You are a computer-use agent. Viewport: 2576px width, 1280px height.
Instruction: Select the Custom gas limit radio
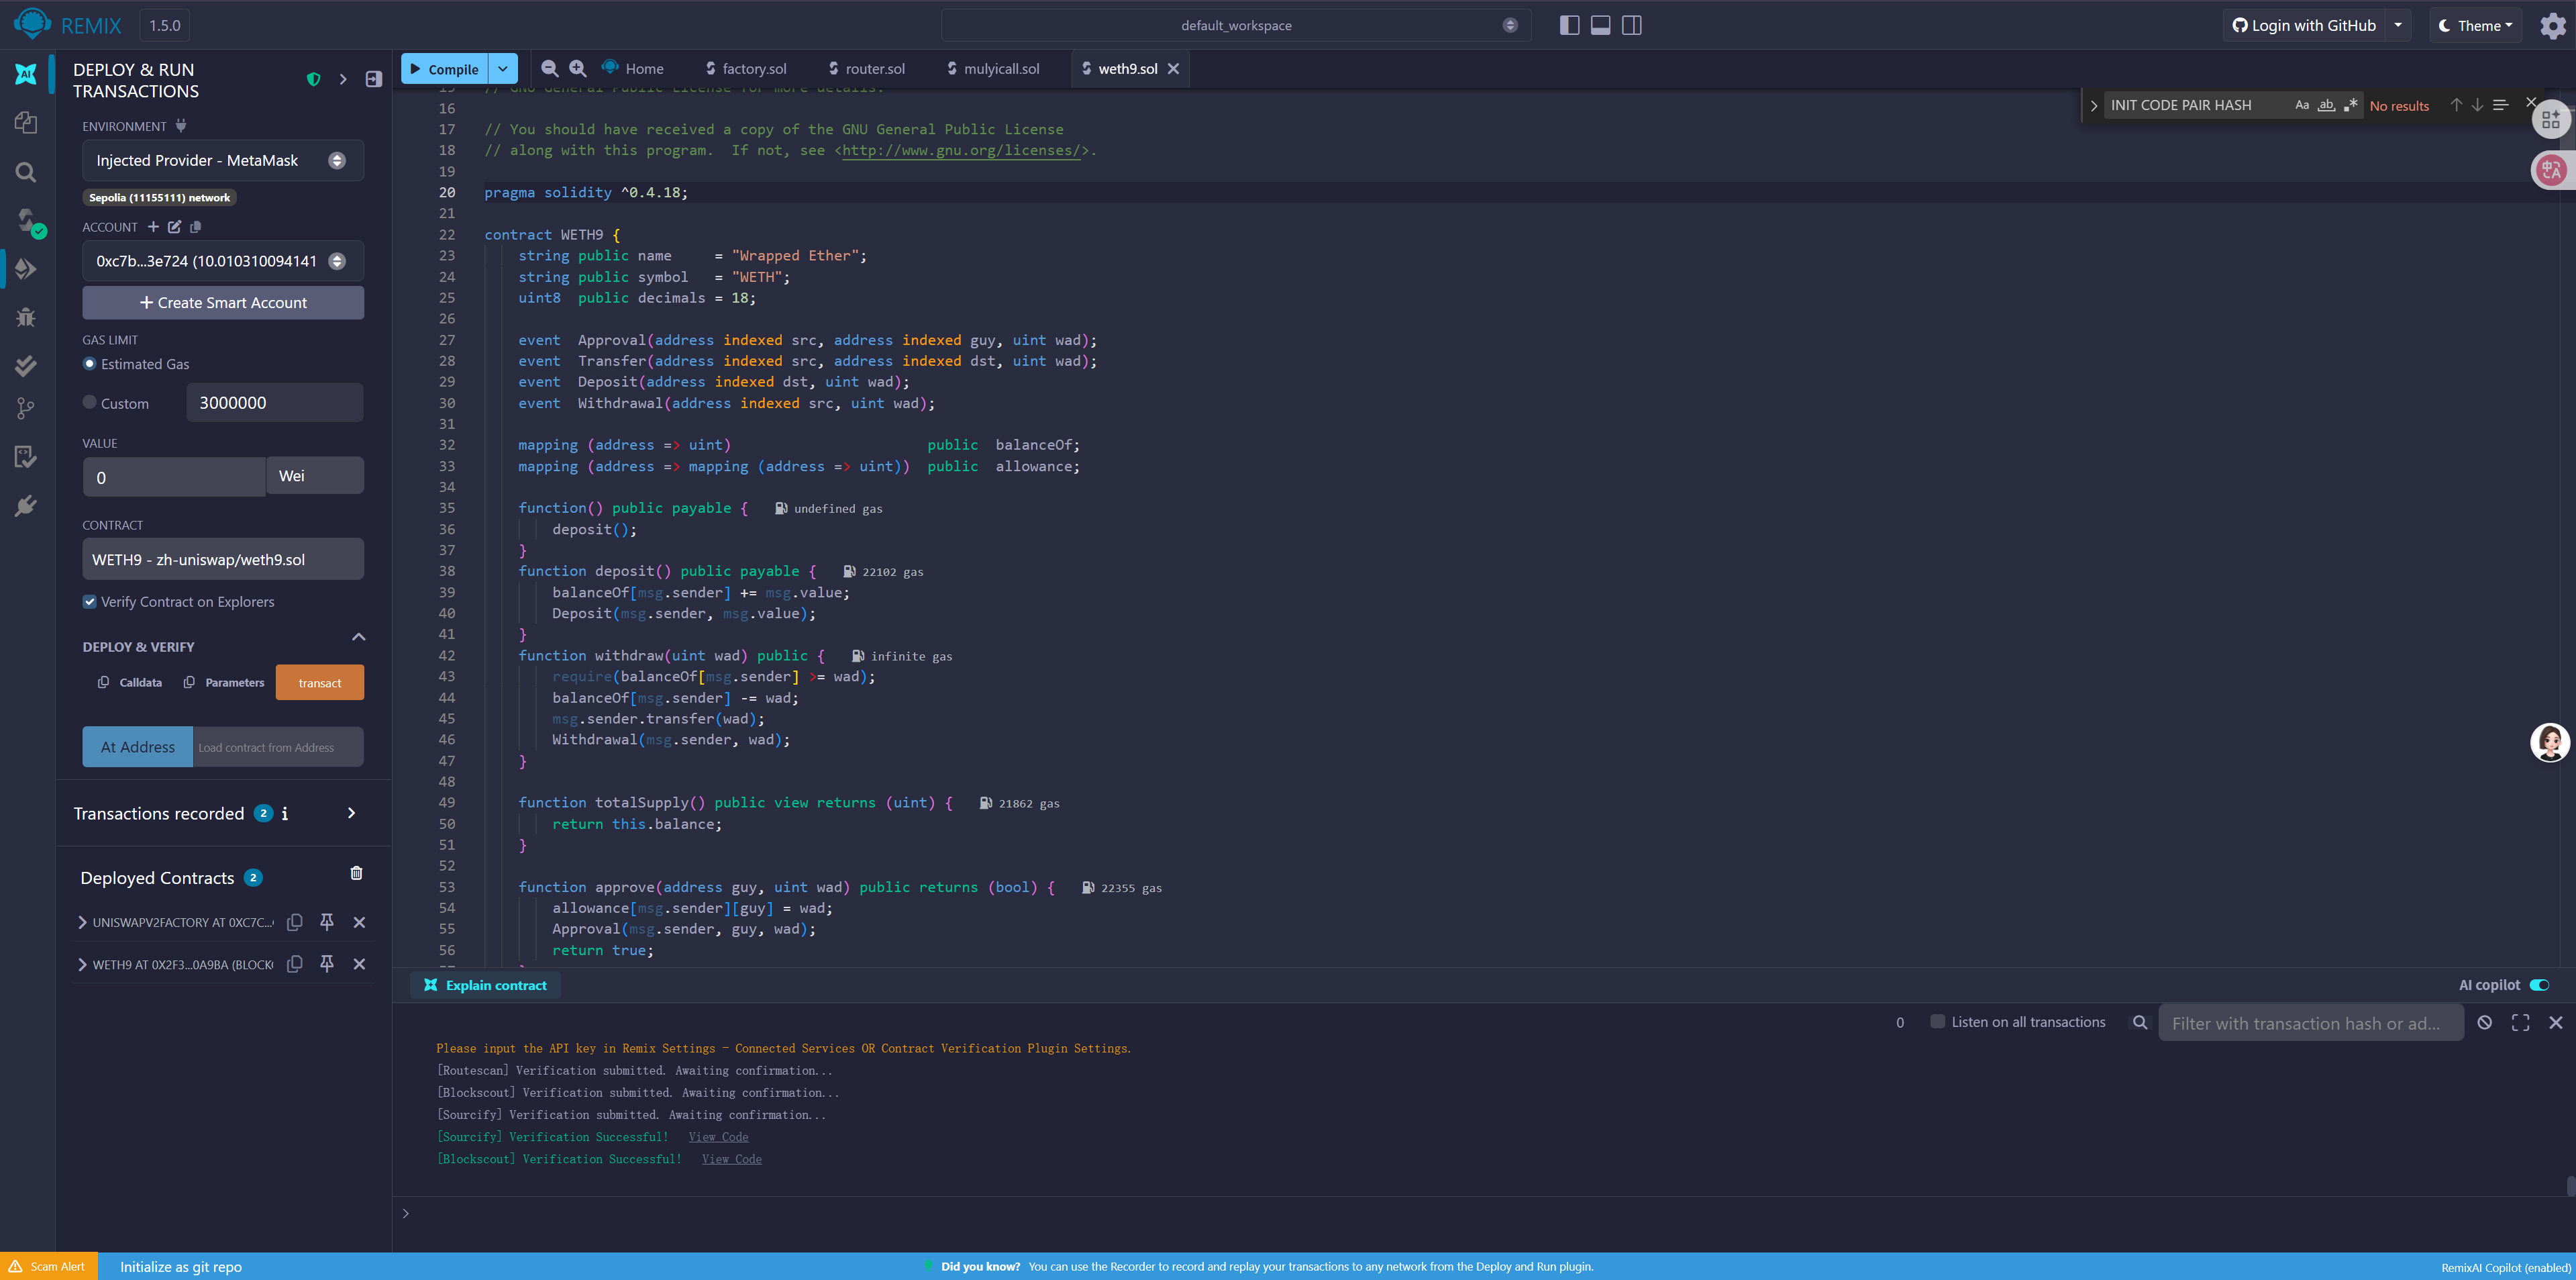click(90, 403)
